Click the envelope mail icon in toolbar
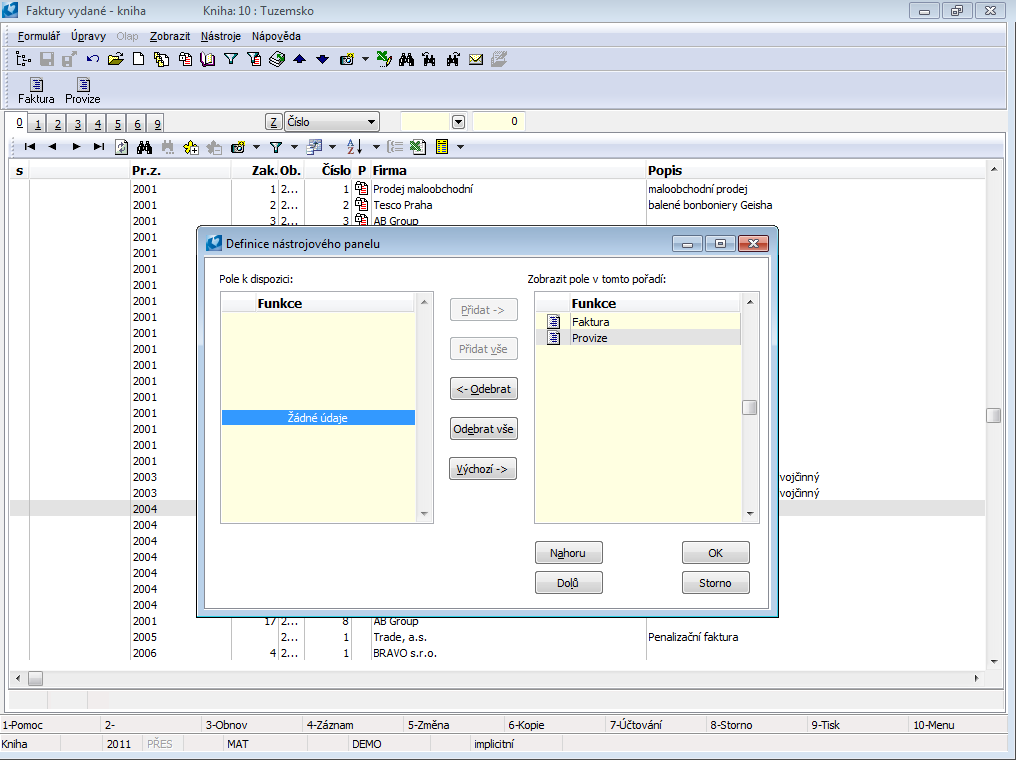 [476, 59]
